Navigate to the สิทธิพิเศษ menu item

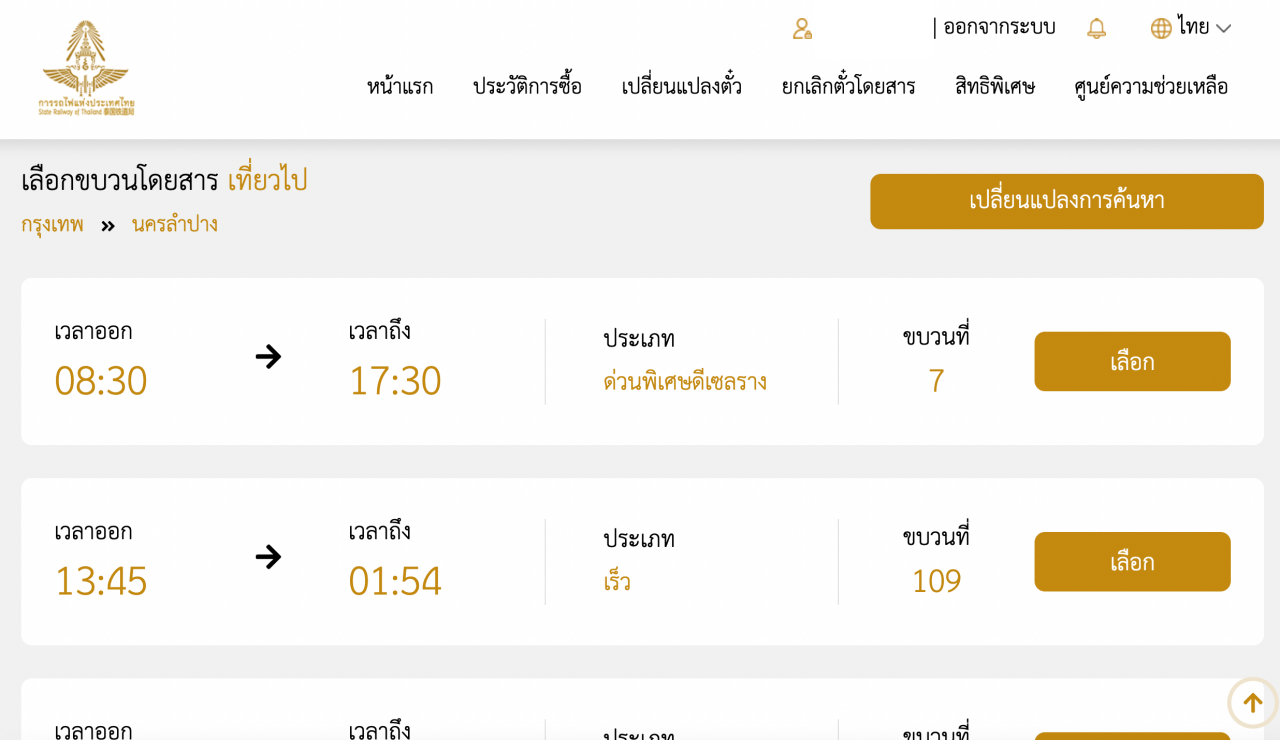coord(995,87)
